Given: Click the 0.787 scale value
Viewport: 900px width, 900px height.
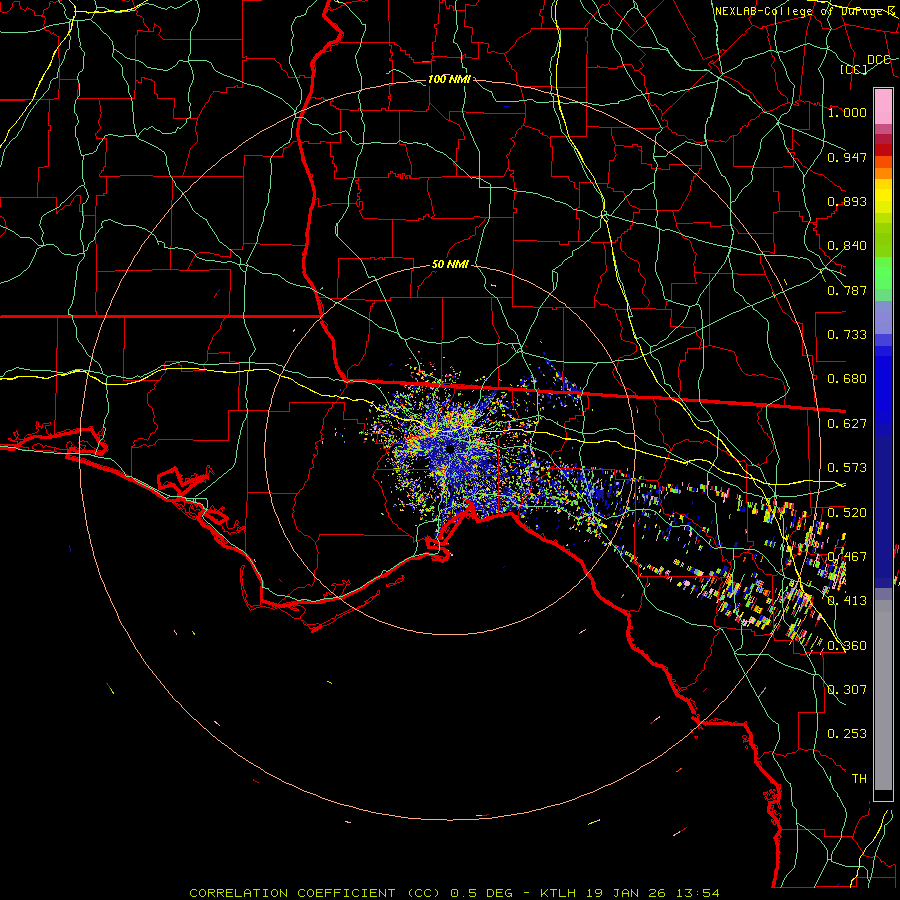Looking at the screenshot, I should [847, 290].
